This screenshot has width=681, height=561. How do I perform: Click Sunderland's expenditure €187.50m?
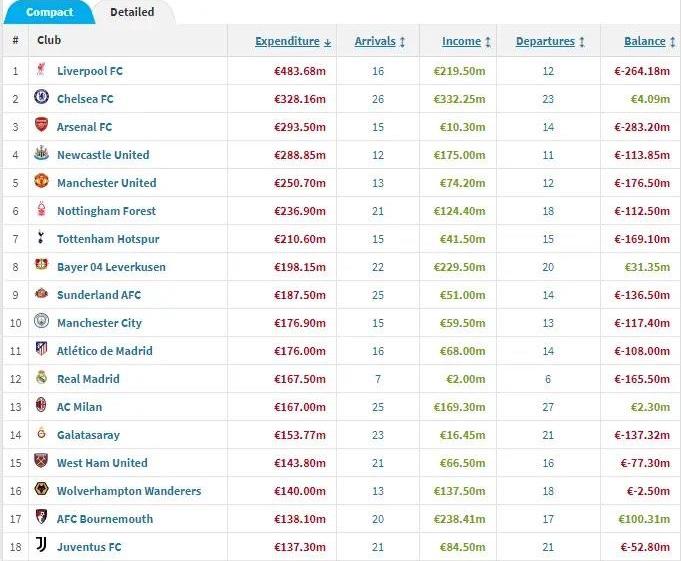point(300,295)
